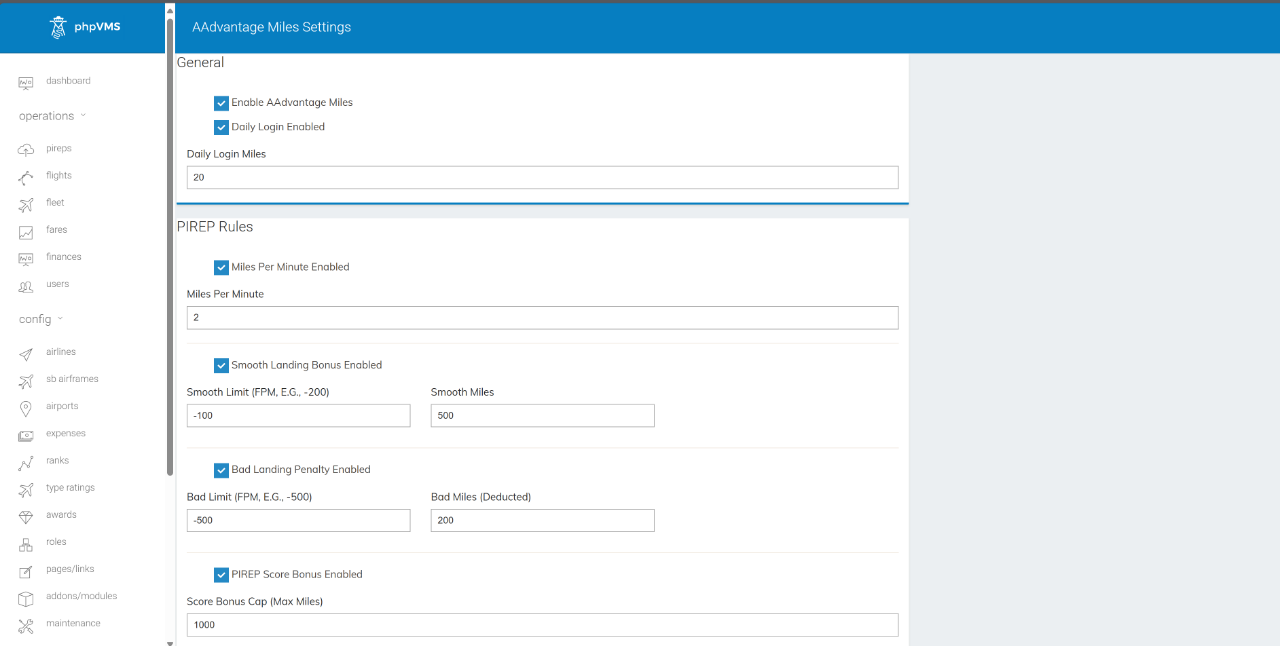Image resolution: width=1280 pixels, height=646 pixels.
Task: Click the maintenance tools icon
Action: click(x=26, y=625)
